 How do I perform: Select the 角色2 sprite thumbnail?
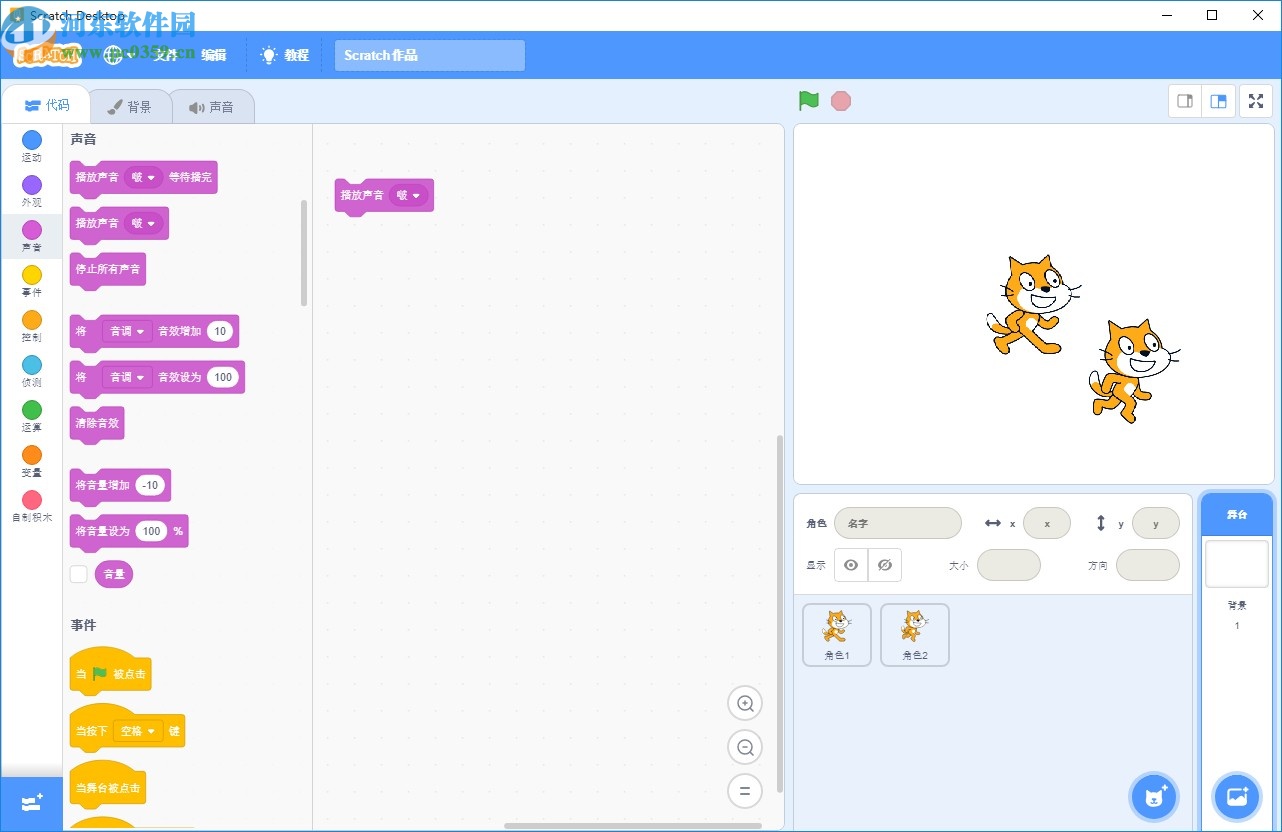pos(914,634)
